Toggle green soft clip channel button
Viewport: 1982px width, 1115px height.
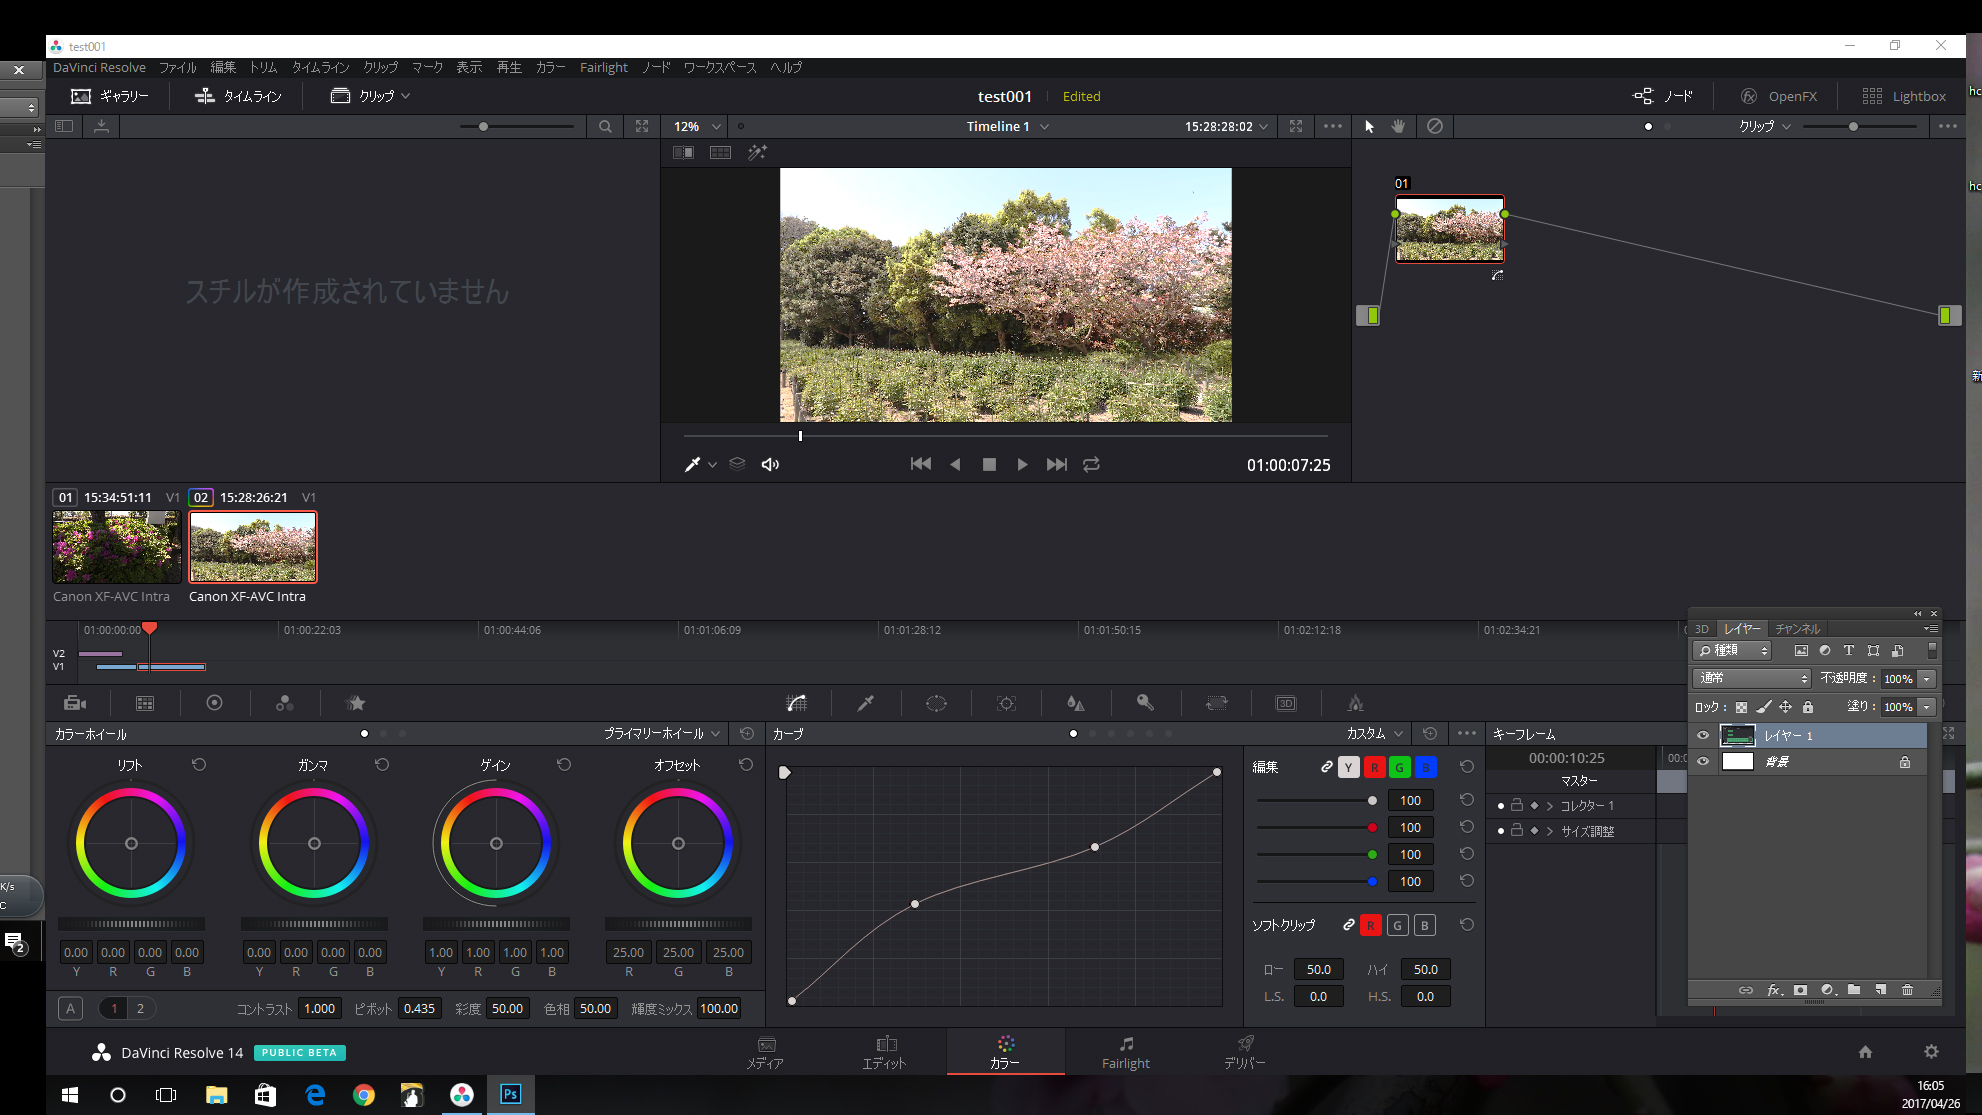click(1398, 925)
